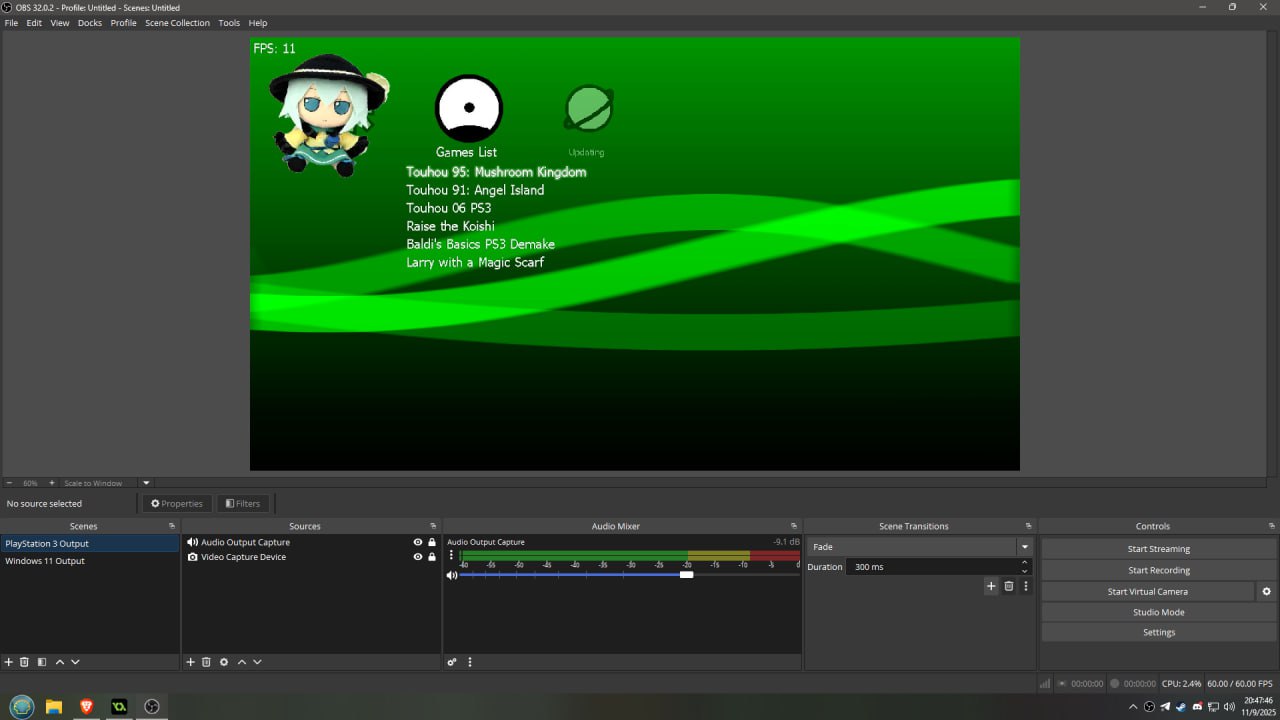Viewport: 1280px width, 720px height.
Task: Add a new source with the plus icon
Action: point(191,662)
